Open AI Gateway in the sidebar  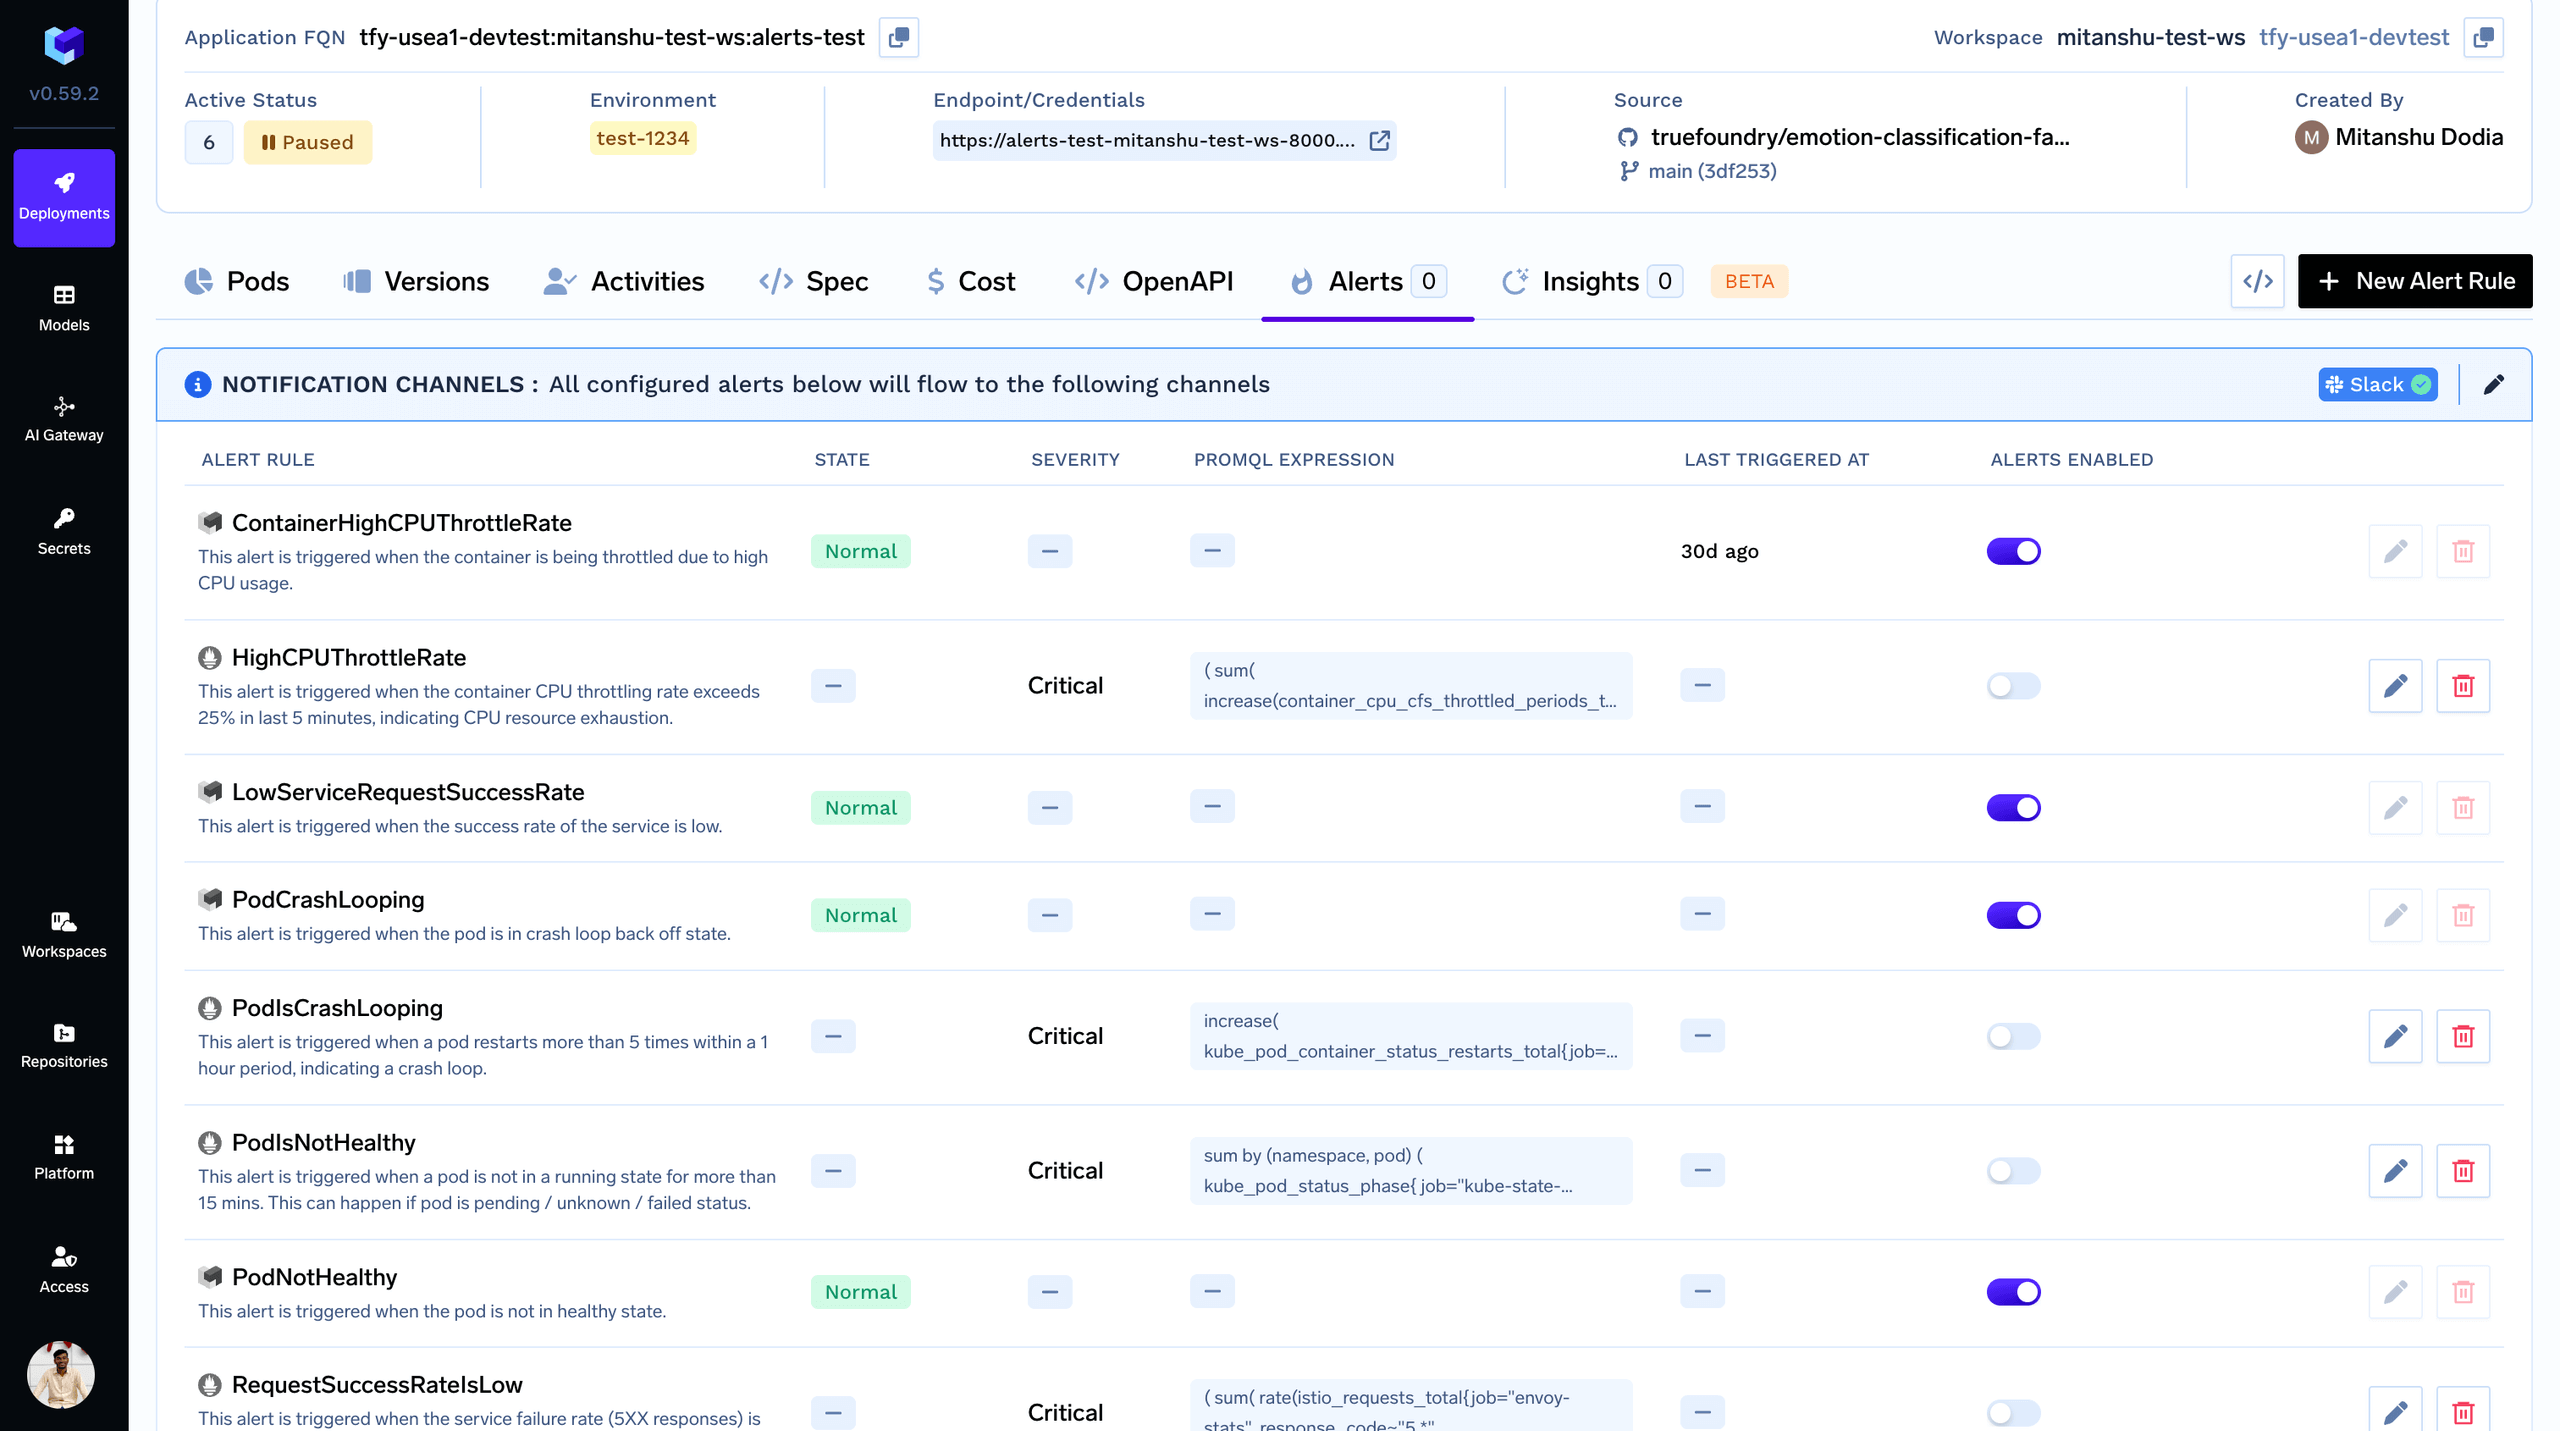tap(64, 419)
